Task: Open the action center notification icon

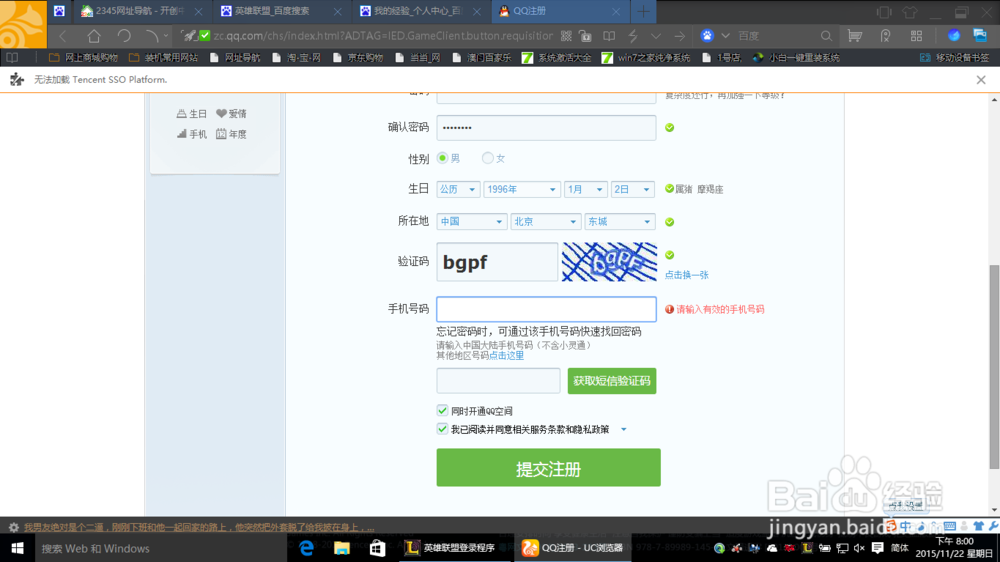Action: (x=878, y=548)
